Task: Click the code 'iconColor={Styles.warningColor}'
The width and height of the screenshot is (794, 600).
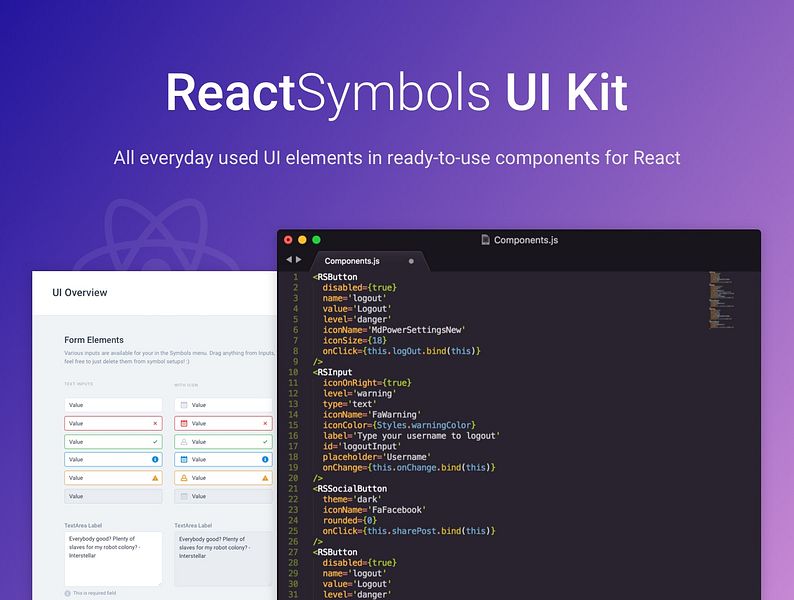Action: coord(399,425)
